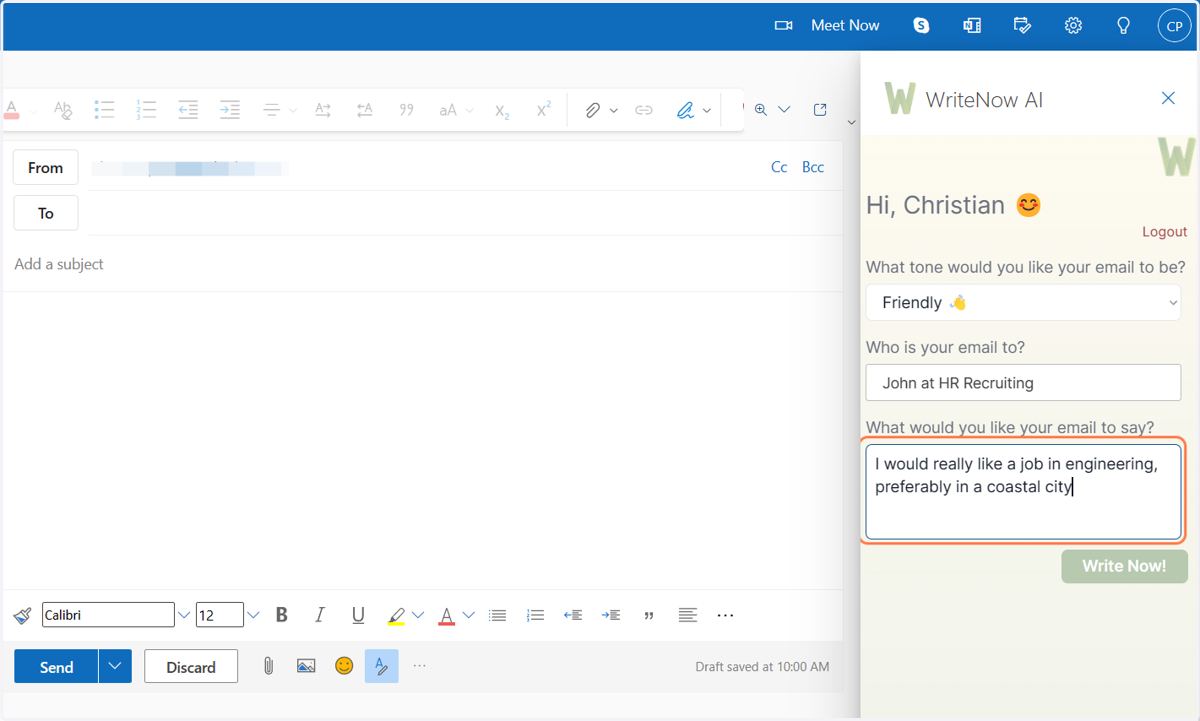
Task: Insert quote from bottom toolbar
Action: click(649, 615)
